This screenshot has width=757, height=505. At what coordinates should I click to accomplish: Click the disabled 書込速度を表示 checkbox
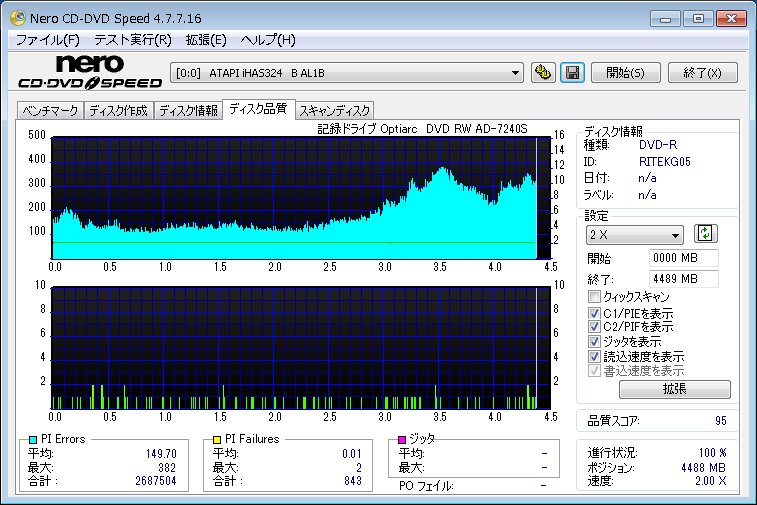[594, 370]
